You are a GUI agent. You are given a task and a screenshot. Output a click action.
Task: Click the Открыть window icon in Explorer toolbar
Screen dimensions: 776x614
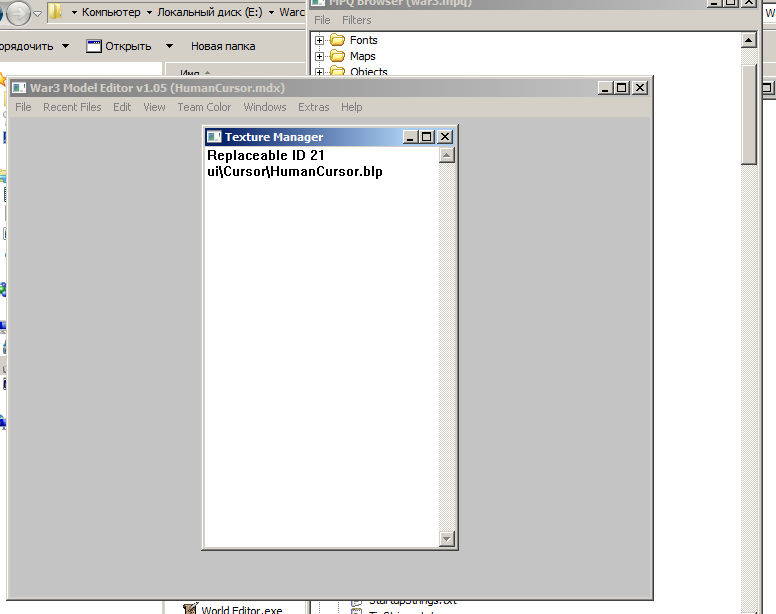pyautogui.click(x=94, y=47)
